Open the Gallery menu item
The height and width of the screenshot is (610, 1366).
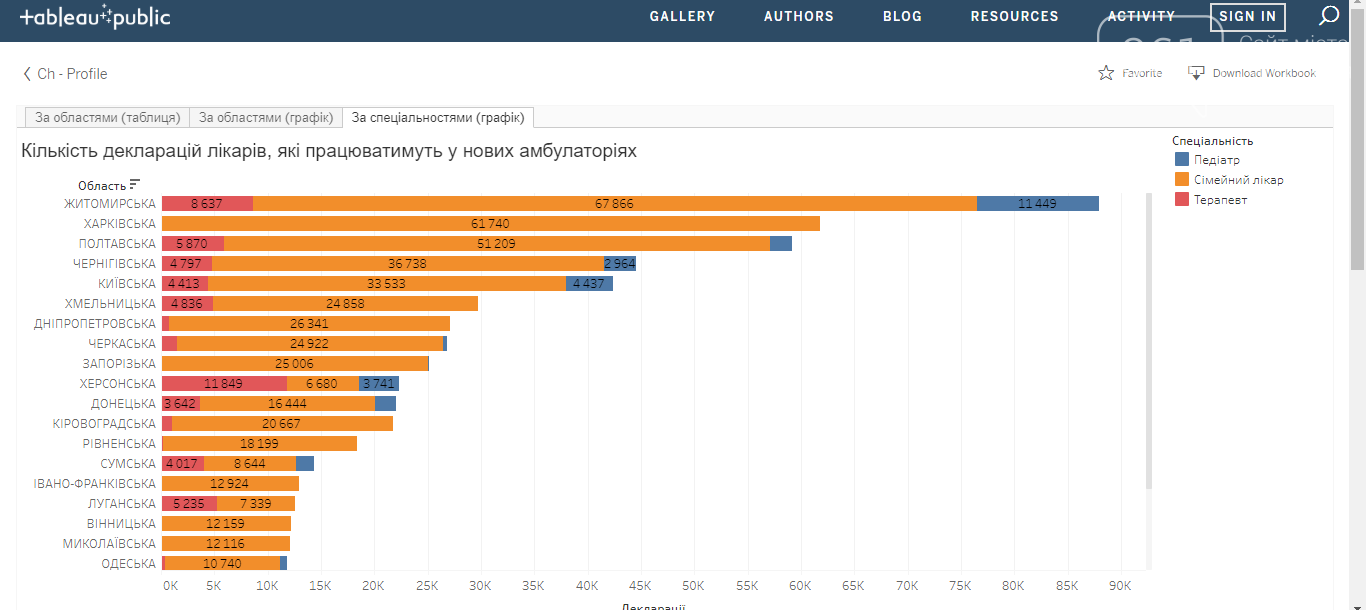[682, 16]
